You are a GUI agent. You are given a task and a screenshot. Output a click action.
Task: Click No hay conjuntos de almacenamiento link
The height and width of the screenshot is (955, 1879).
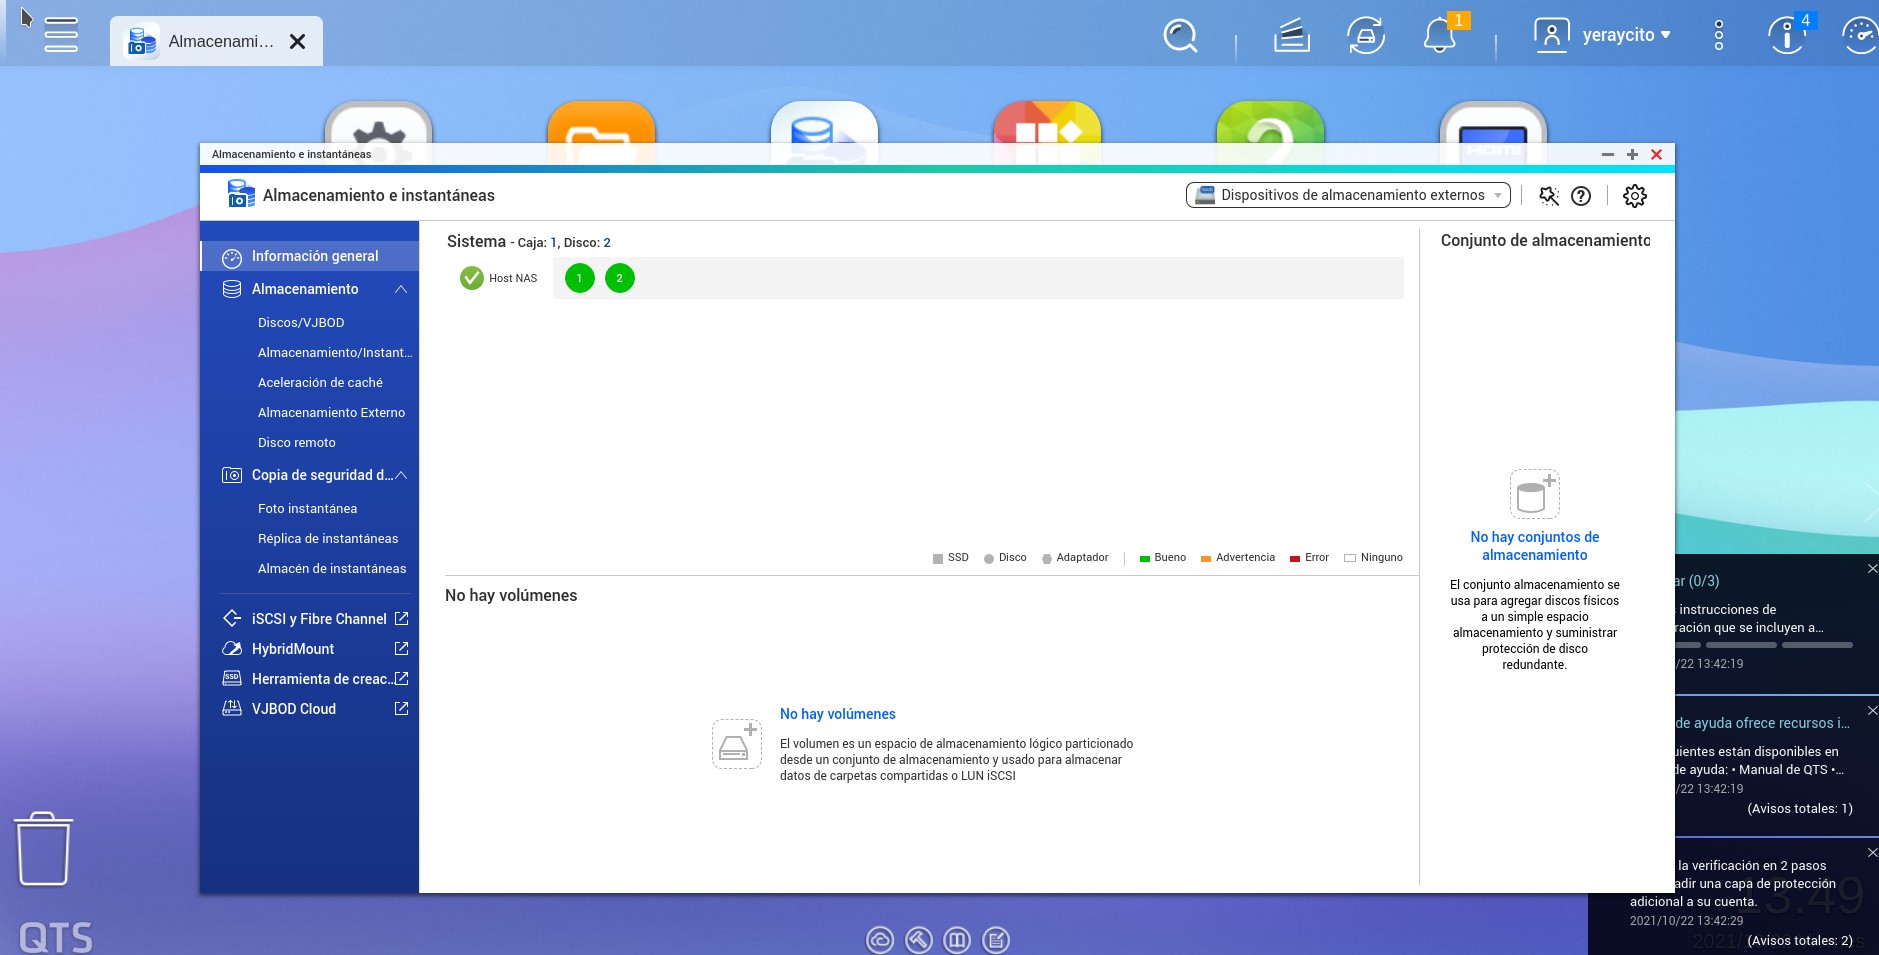(1534, 546)
